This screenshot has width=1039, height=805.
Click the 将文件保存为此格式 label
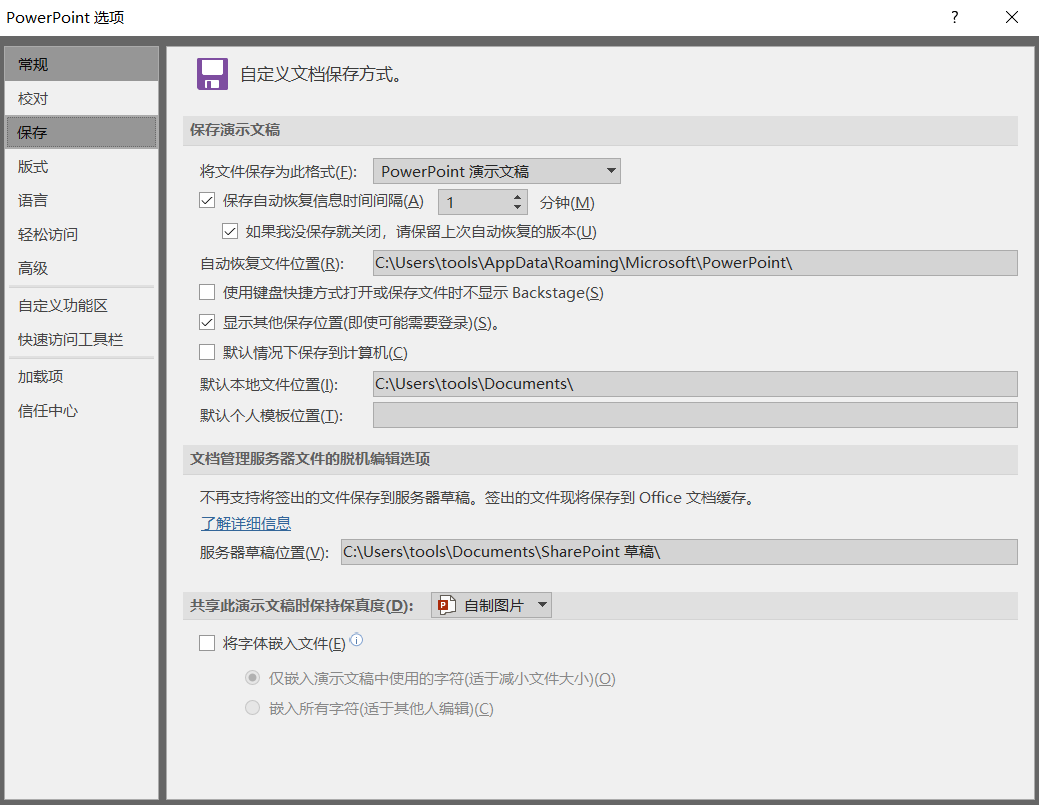pos(278,172)
